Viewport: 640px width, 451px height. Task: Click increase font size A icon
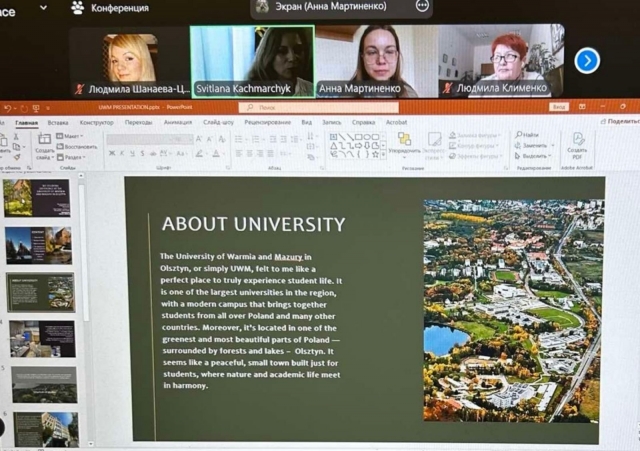tap(199, 139)
